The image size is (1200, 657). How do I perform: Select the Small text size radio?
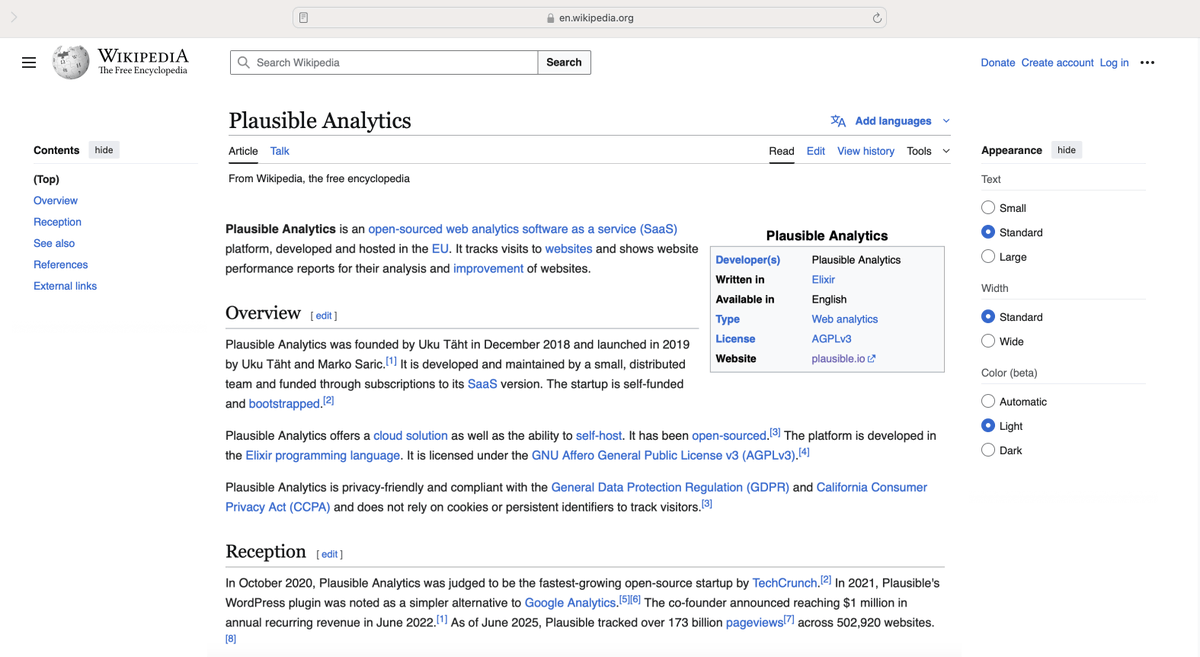[988, 208]
